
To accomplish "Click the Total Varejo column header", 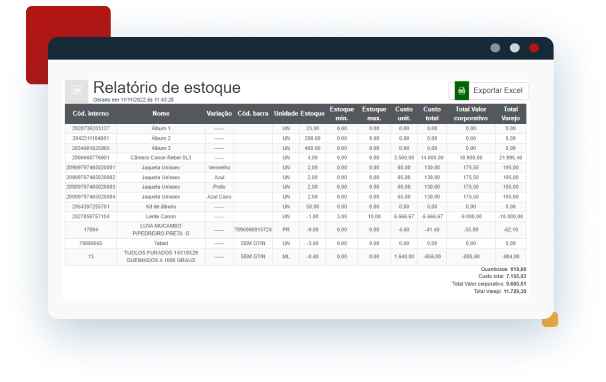I will 511,114.
